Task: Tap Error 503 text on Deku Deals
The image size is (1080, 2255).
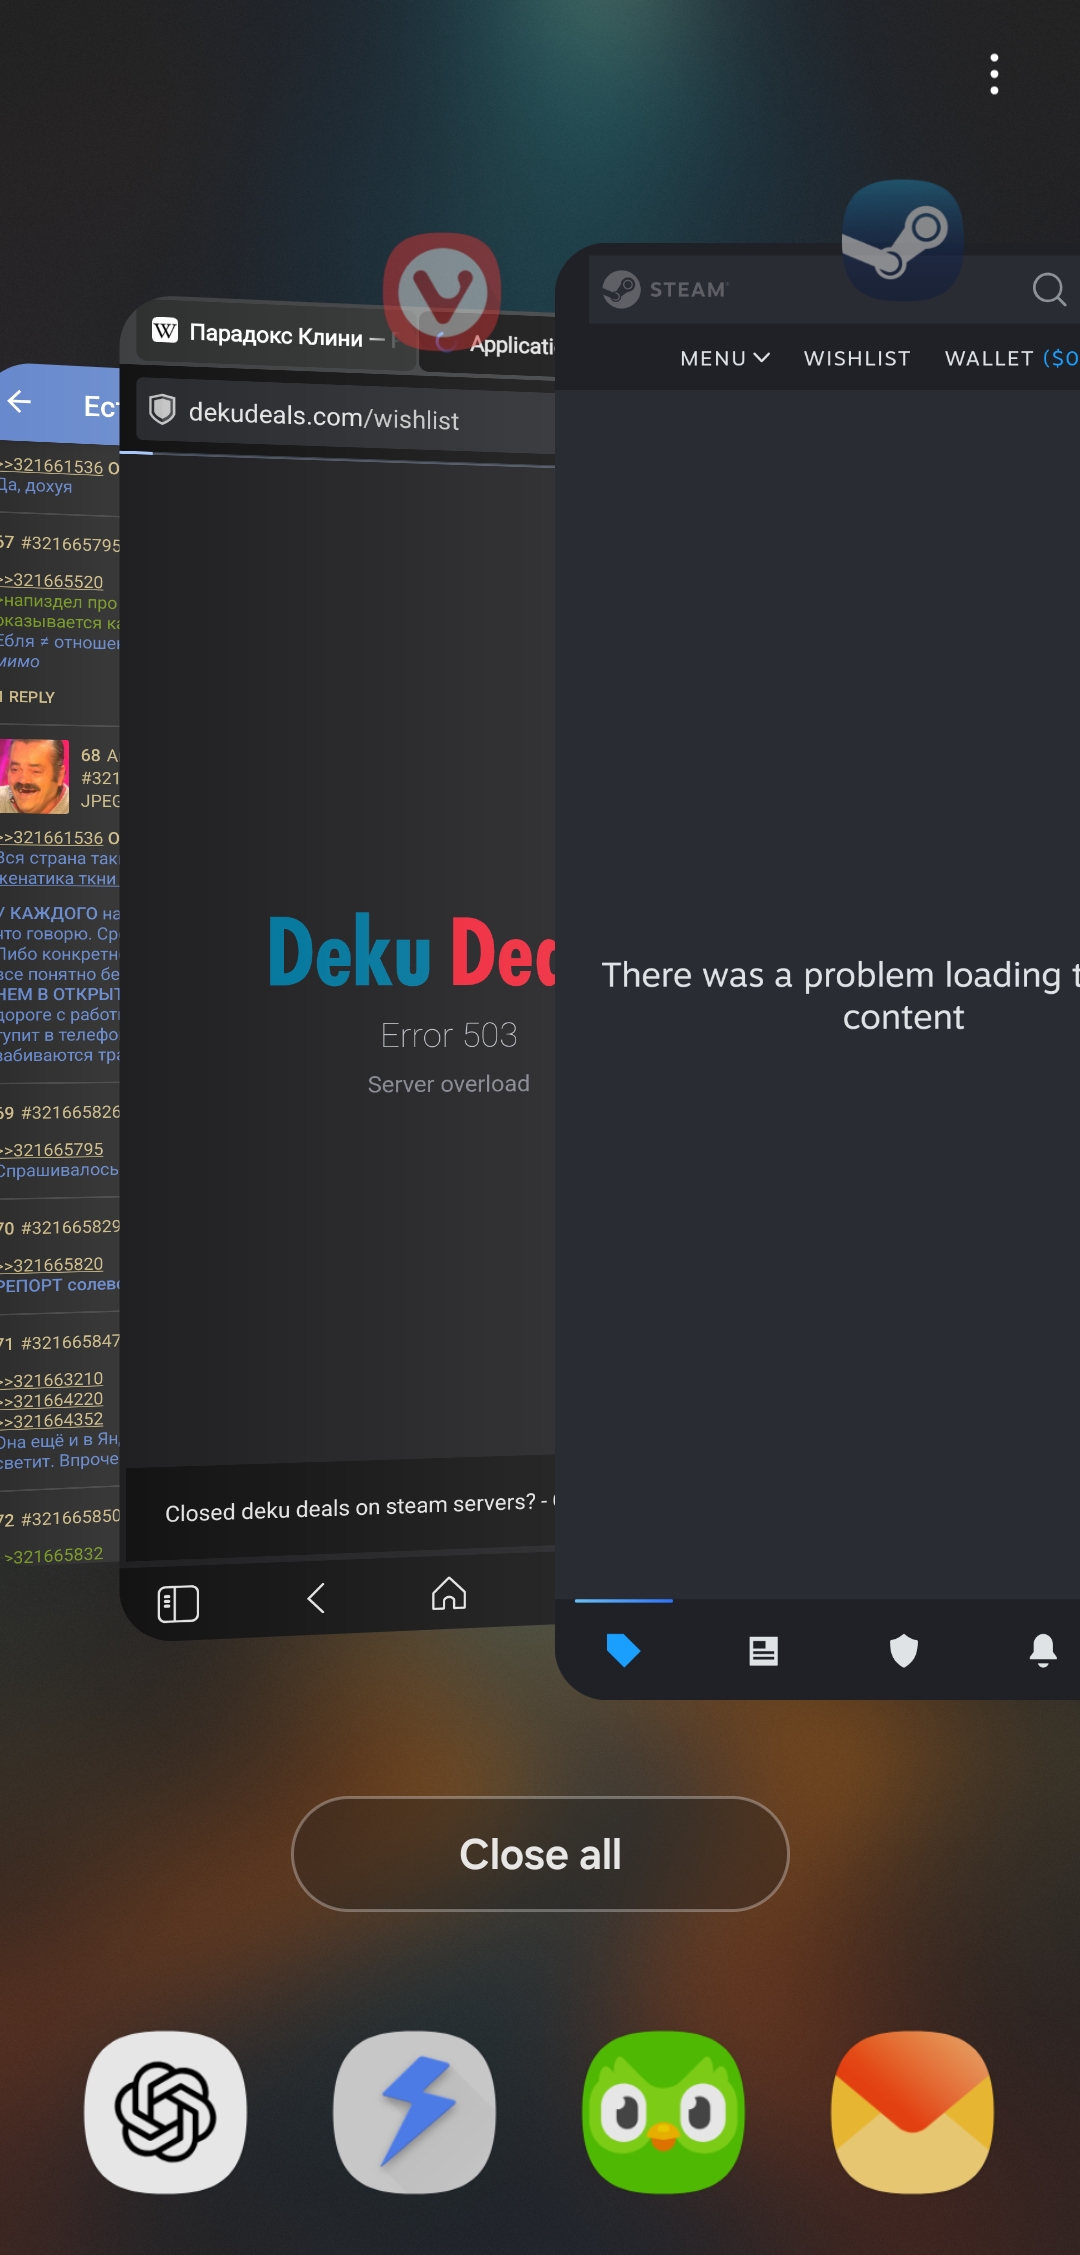Action: tap(449, 1035)
